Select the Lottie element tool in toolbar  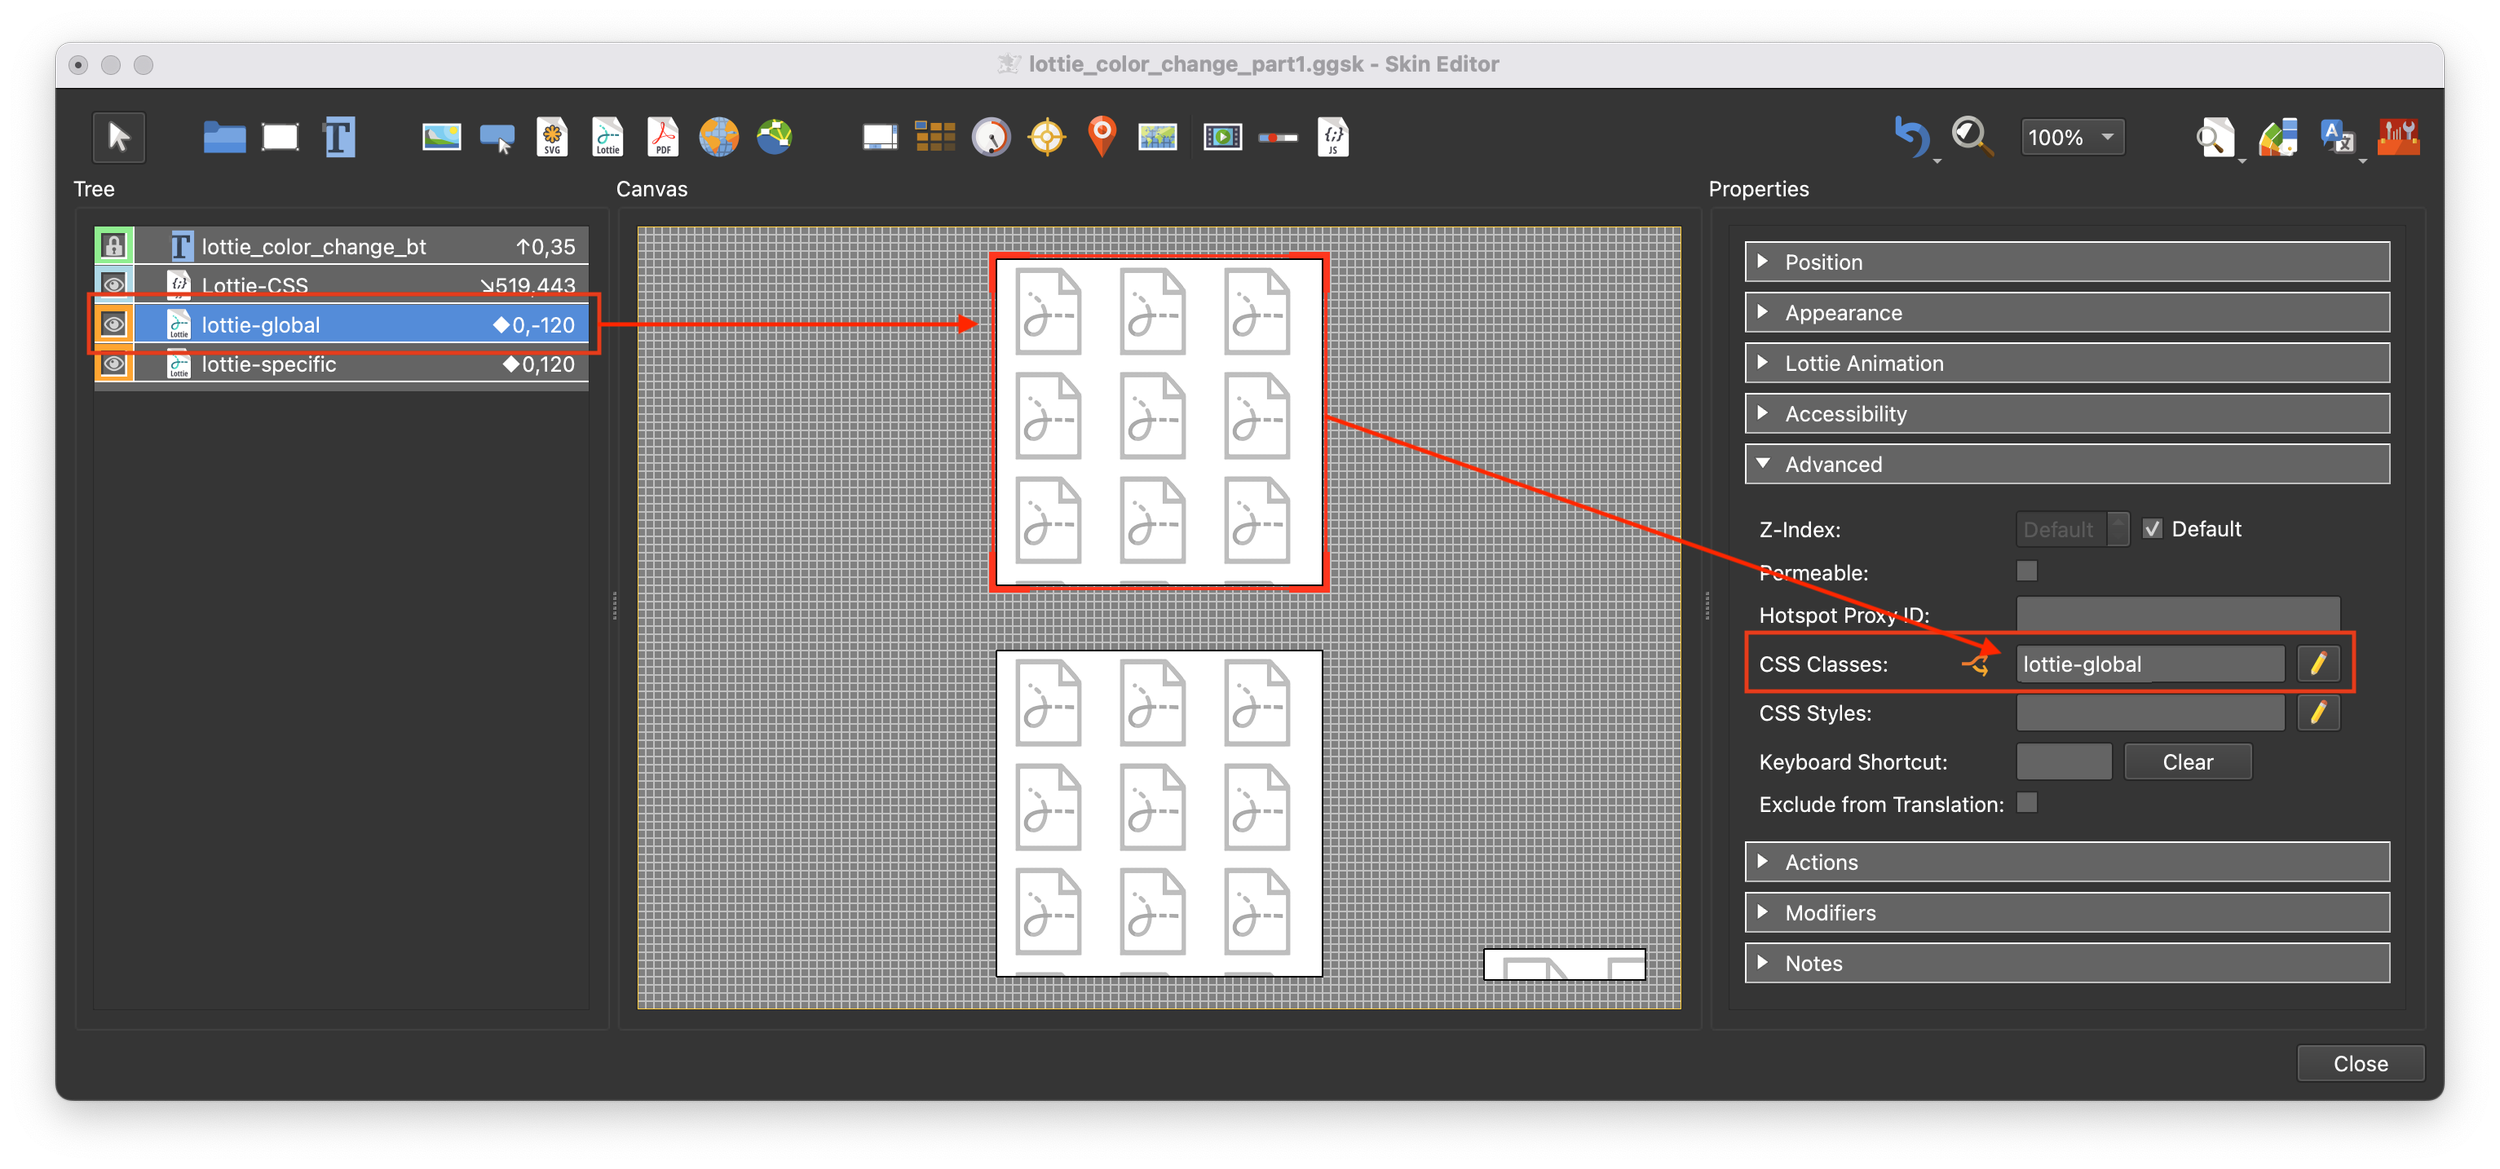tap(608, 137)
